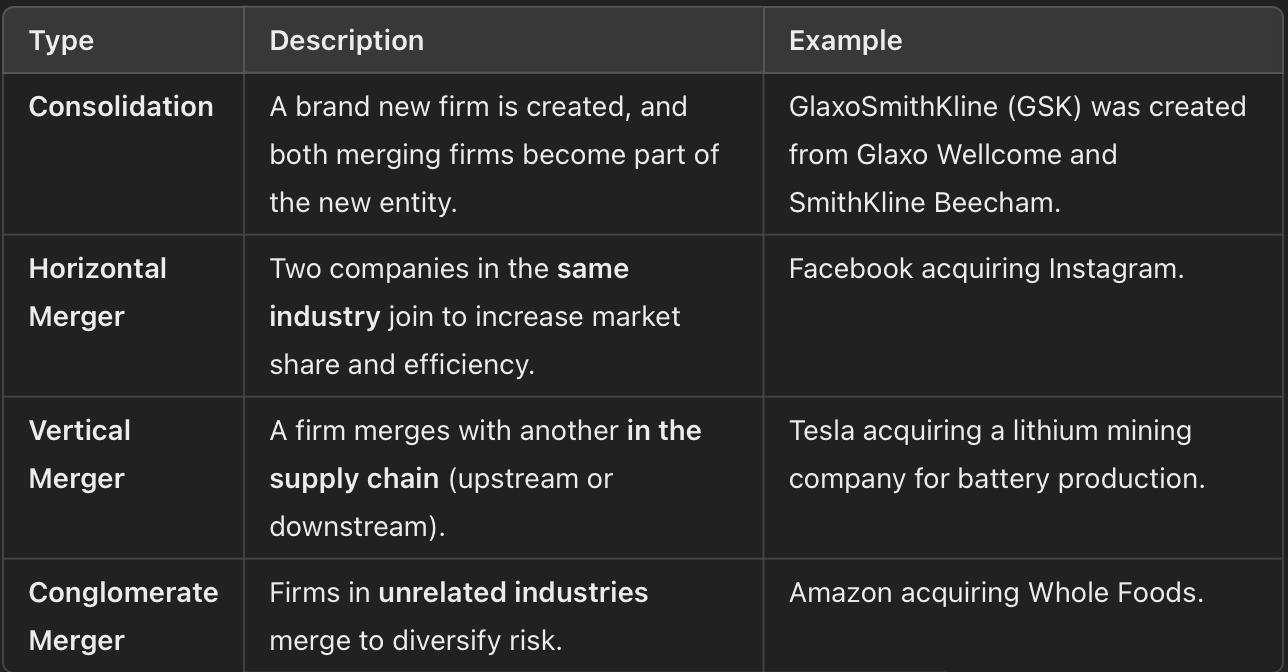Select the Conglomerate Merger type cell

click(x=123, y=616)
